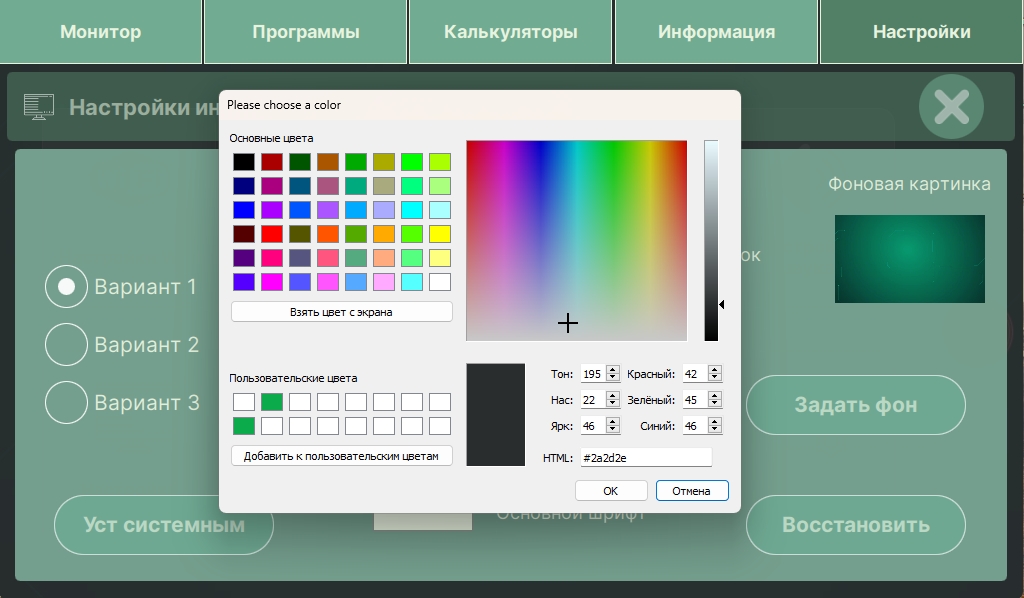Select the Вариант 3 radio button
The image size is (1024, 598).
click(66, 402)
